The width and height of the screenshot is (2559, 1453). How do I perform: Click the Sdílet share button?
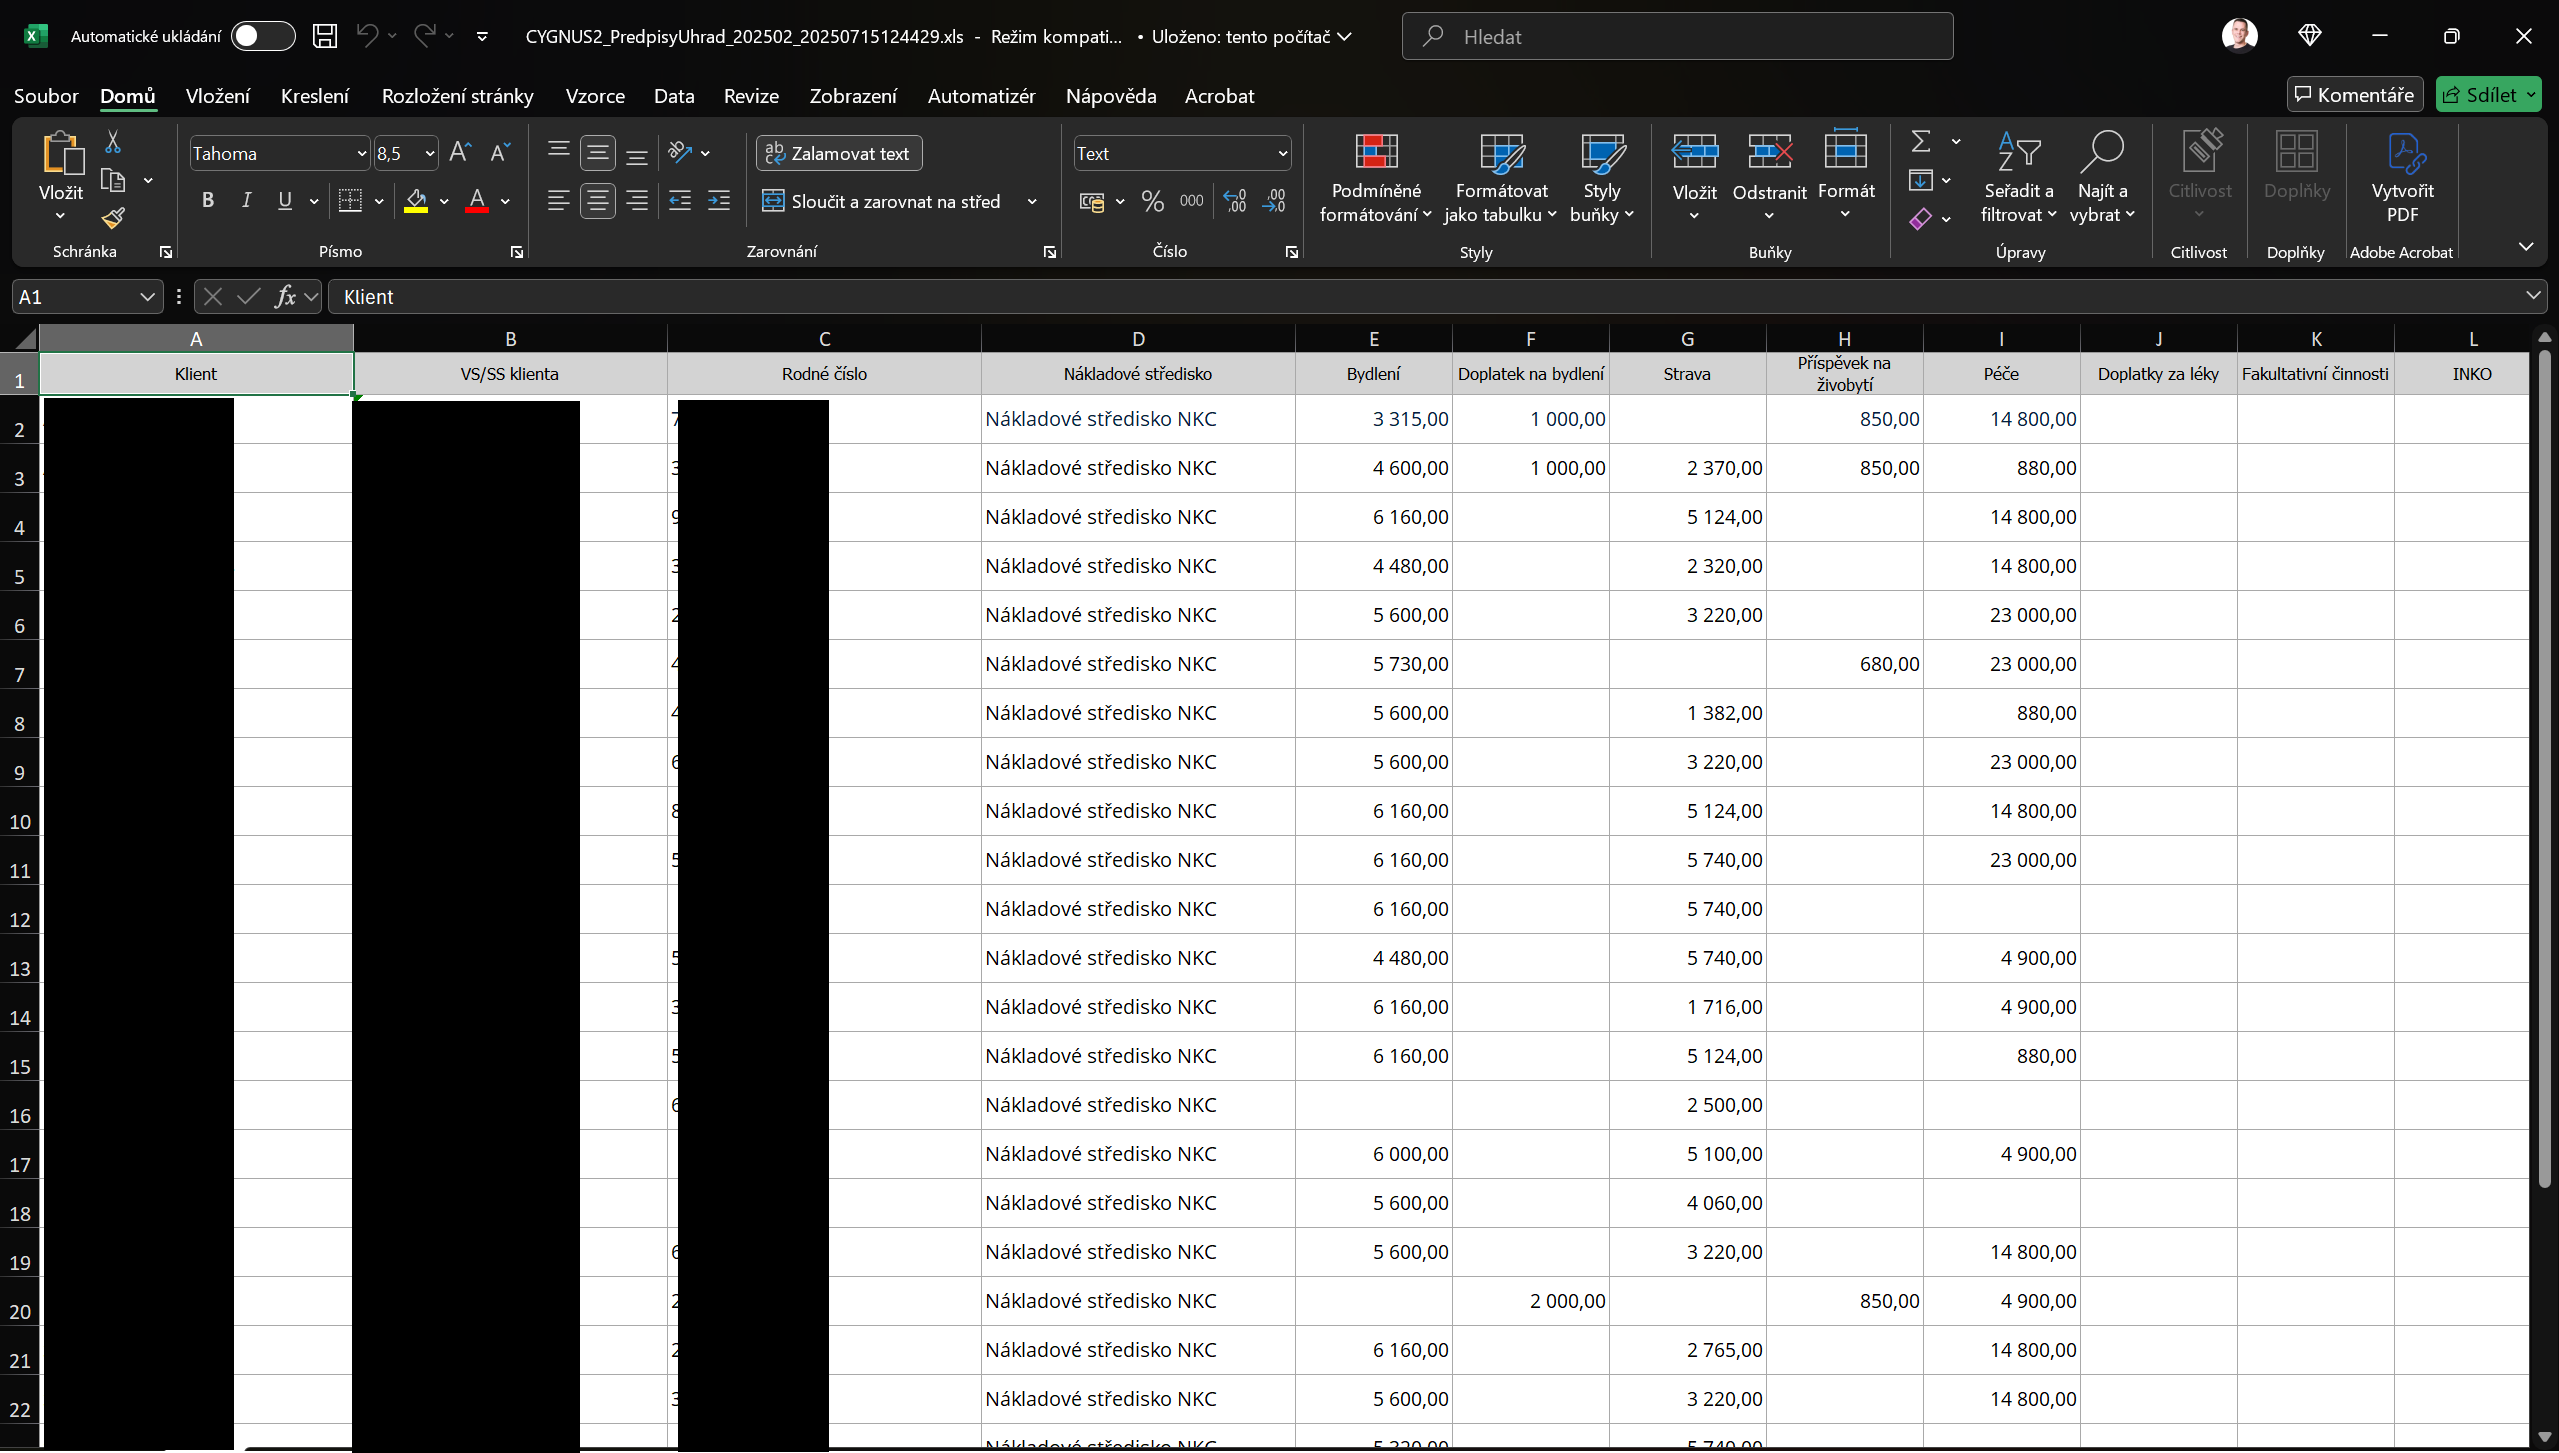2480,95
